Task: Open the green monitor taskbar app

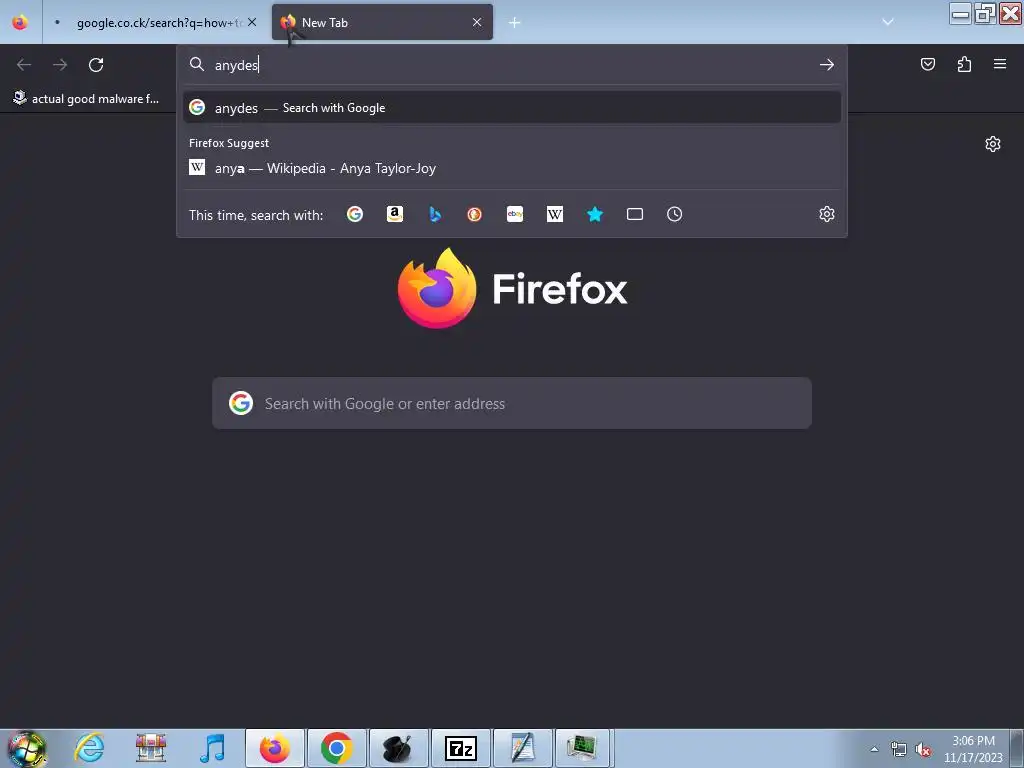Action: point(582,748)
